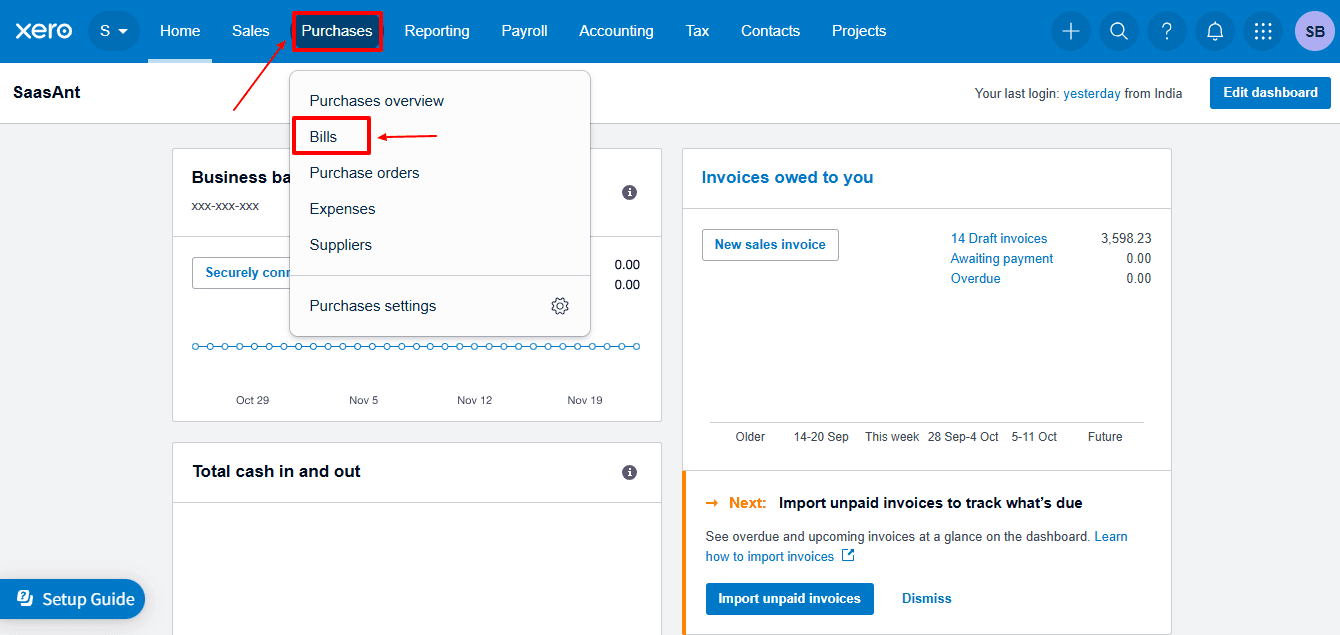This screenshot has width=1340, height=635.
Task: Click the Edit dashboard button
Action: click(x=1270, y=93)
